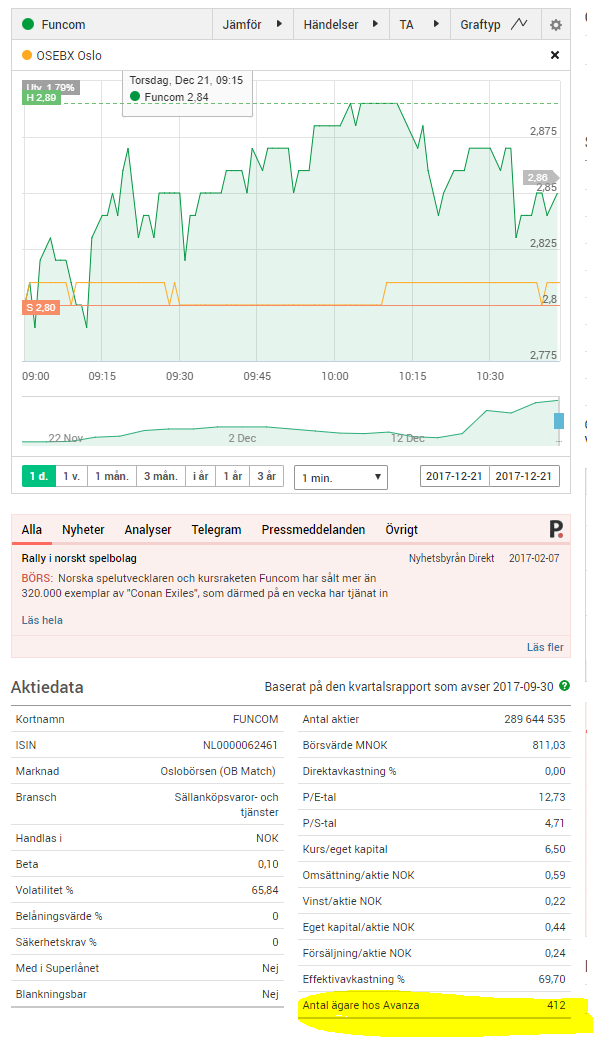Viewport: 593px width, 1038px height.
Task: Click the orange OSEBX Oslo dot
Action: point(26,56)
